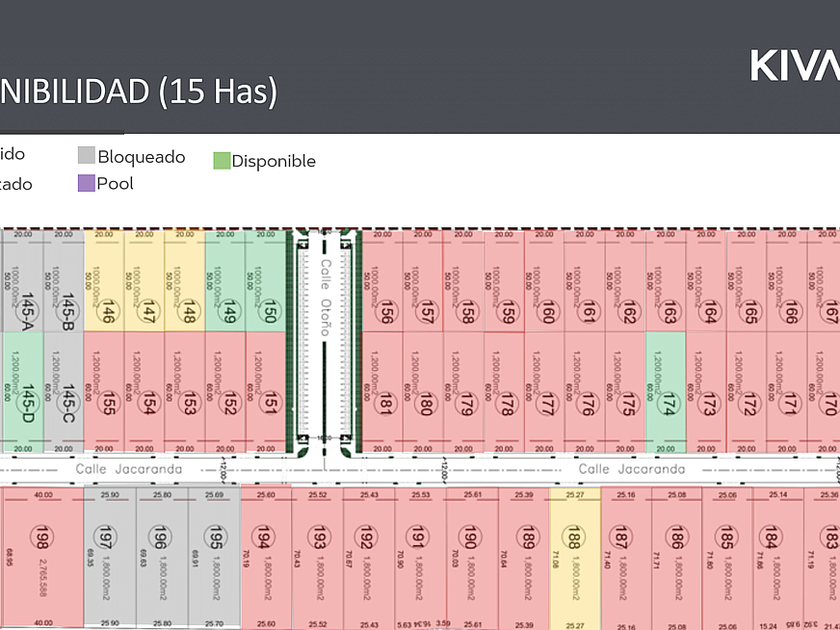
Task: Select gray lot 145-C
Action: click(x=64, y=393)
